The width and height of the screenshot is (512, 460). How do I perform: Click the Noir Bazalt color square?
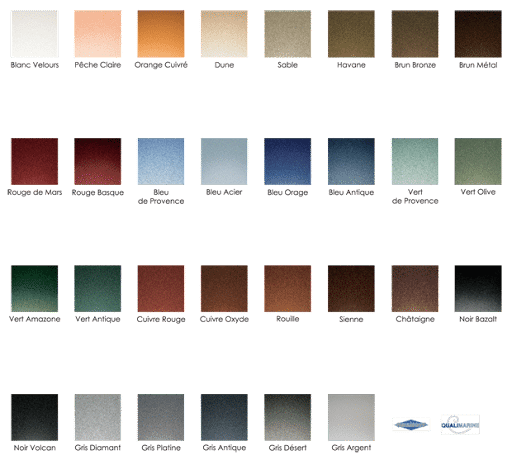(x=478, y=289)
